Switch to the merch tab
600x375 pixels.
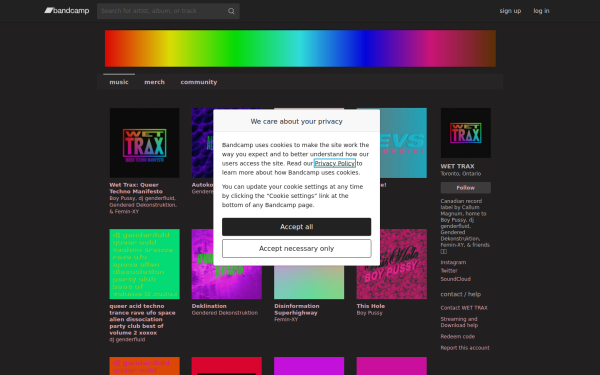tap(155, 82)
